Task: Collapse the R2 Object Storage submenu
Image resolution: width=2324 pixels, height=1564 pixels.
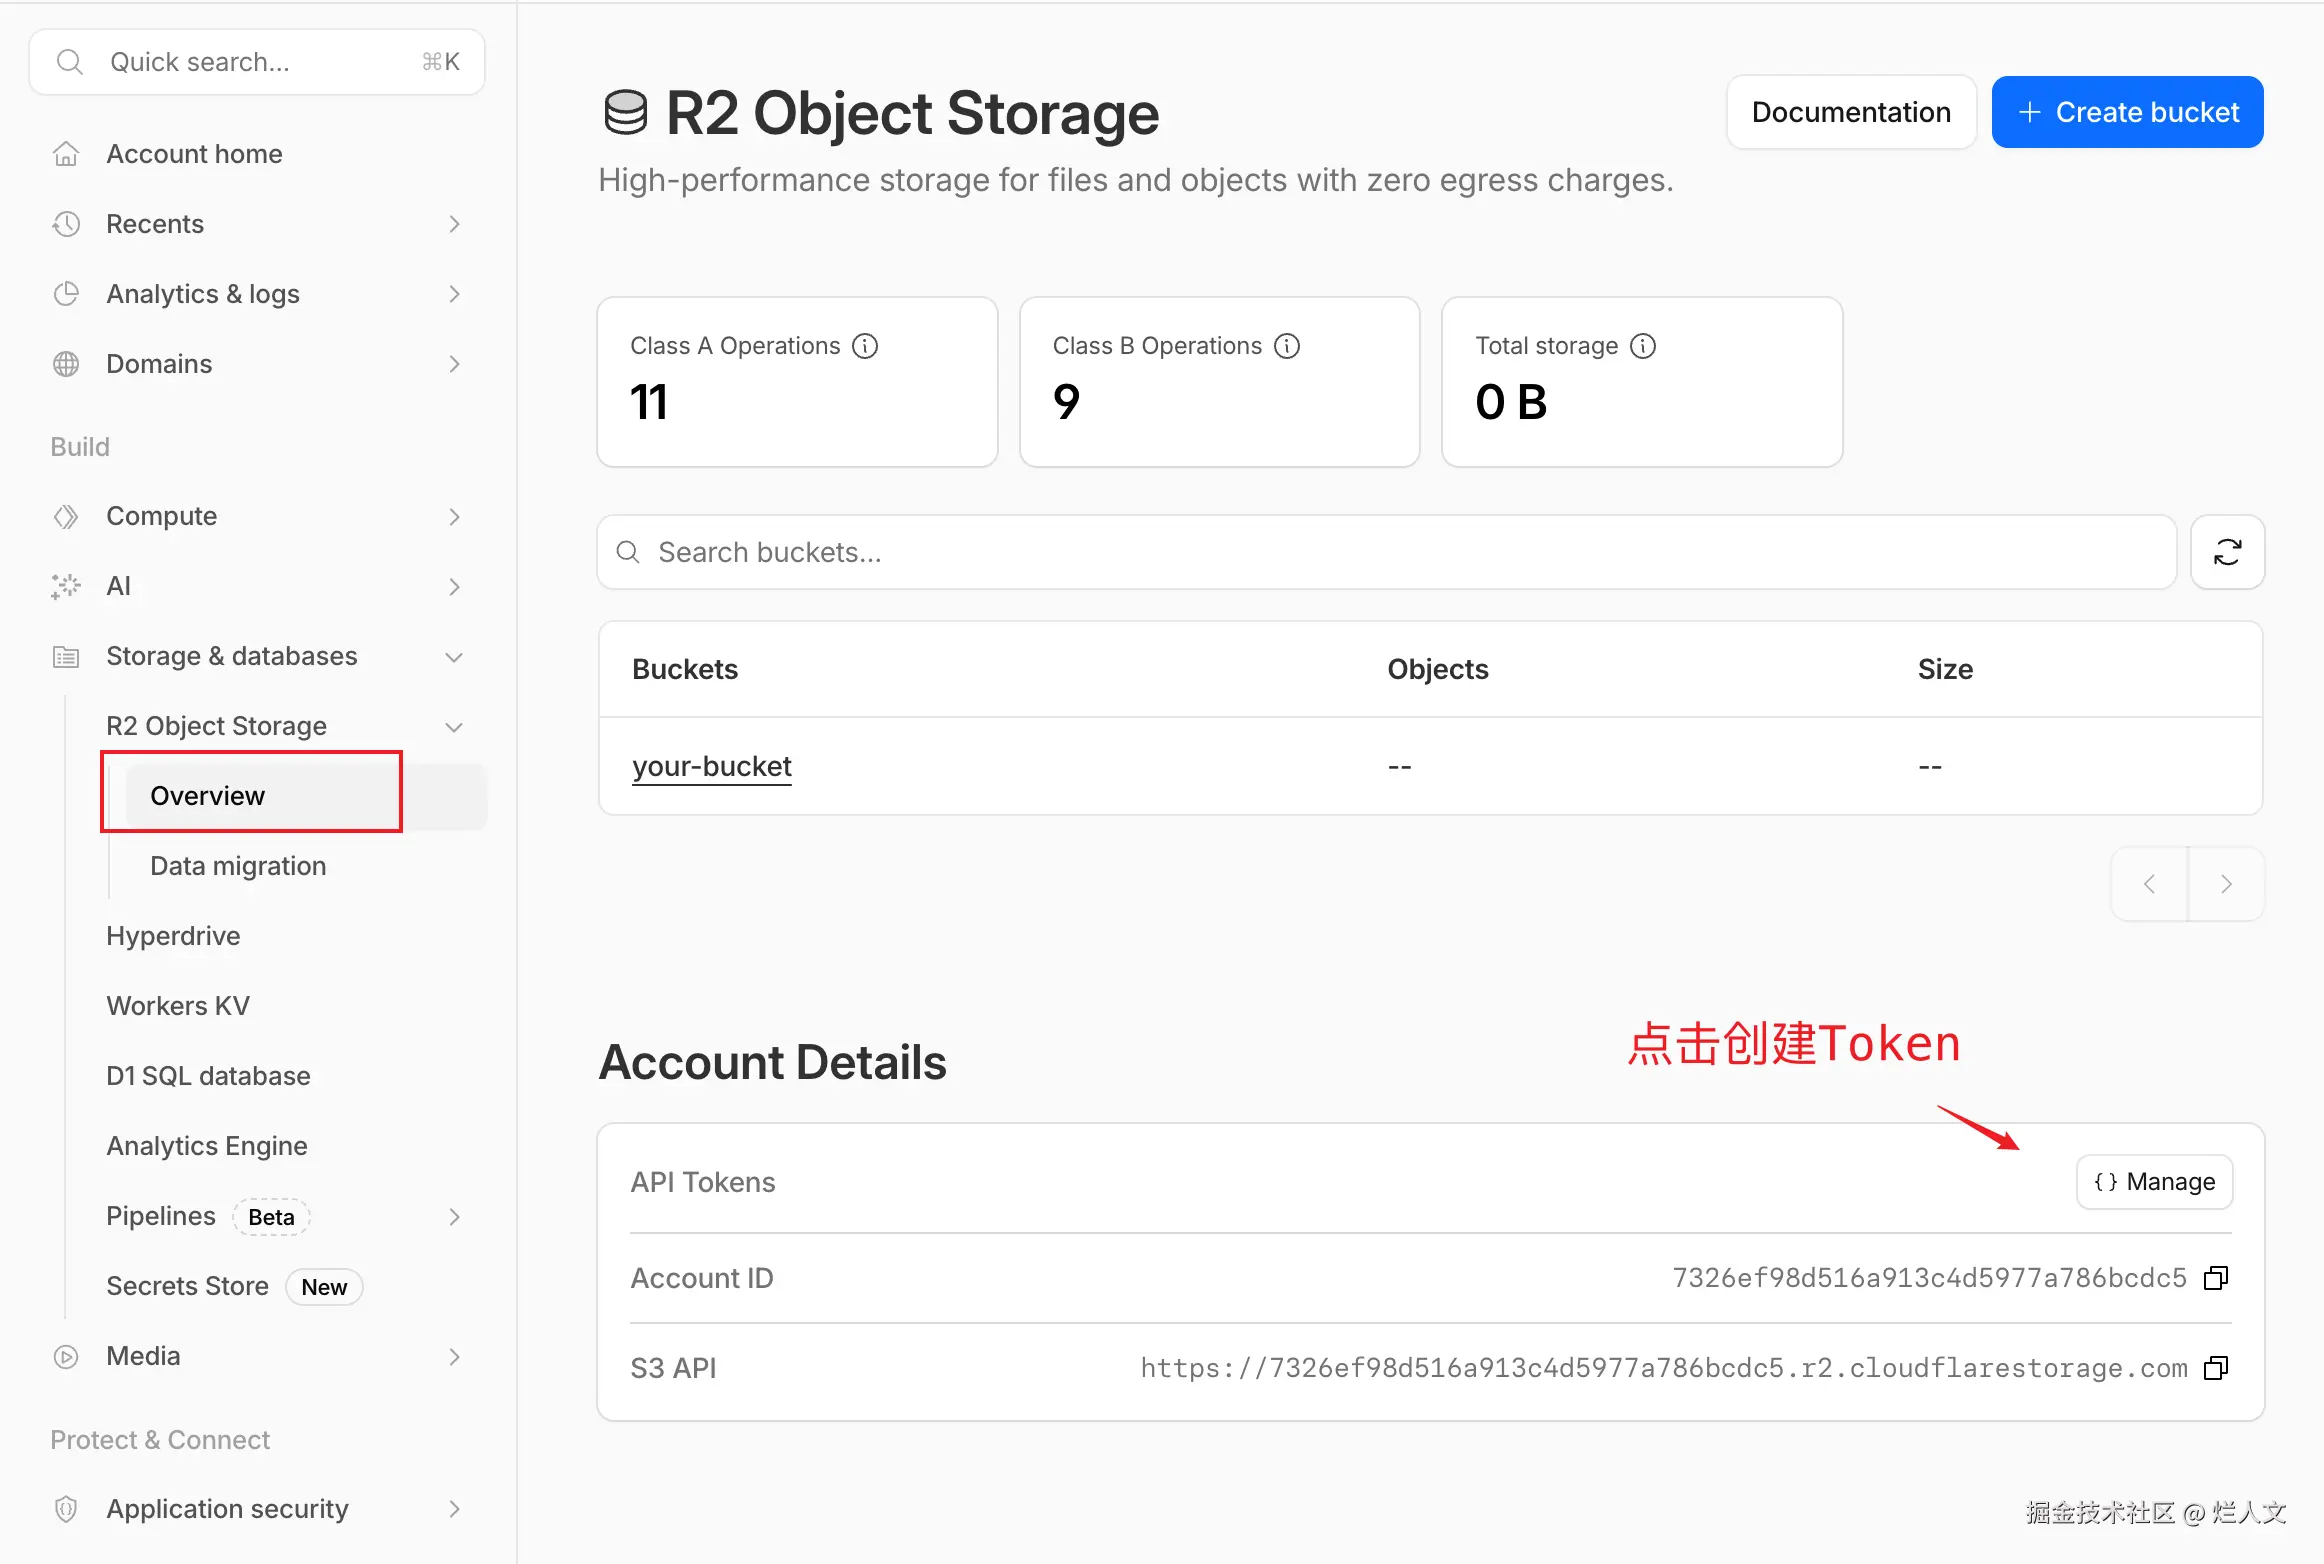Action: point(454,727)
